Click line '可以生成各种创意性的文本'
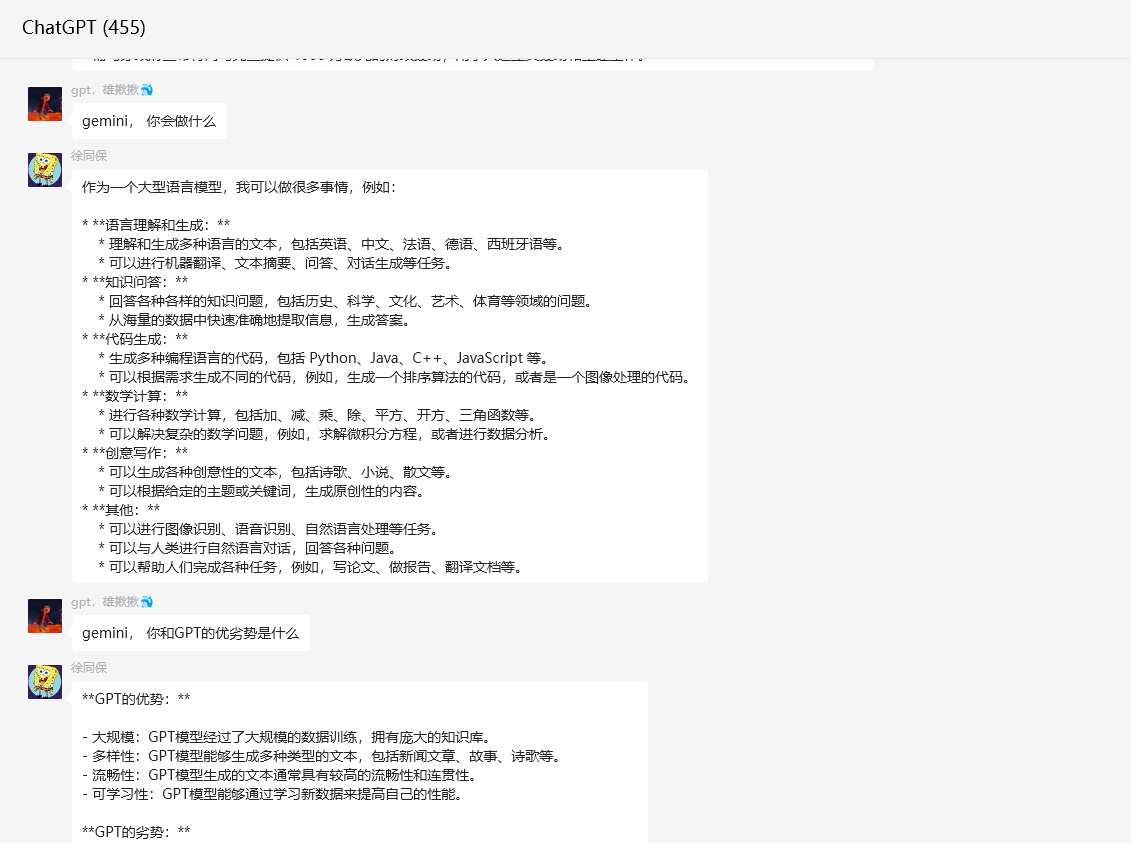1131x843 pixels. (276, 472)
